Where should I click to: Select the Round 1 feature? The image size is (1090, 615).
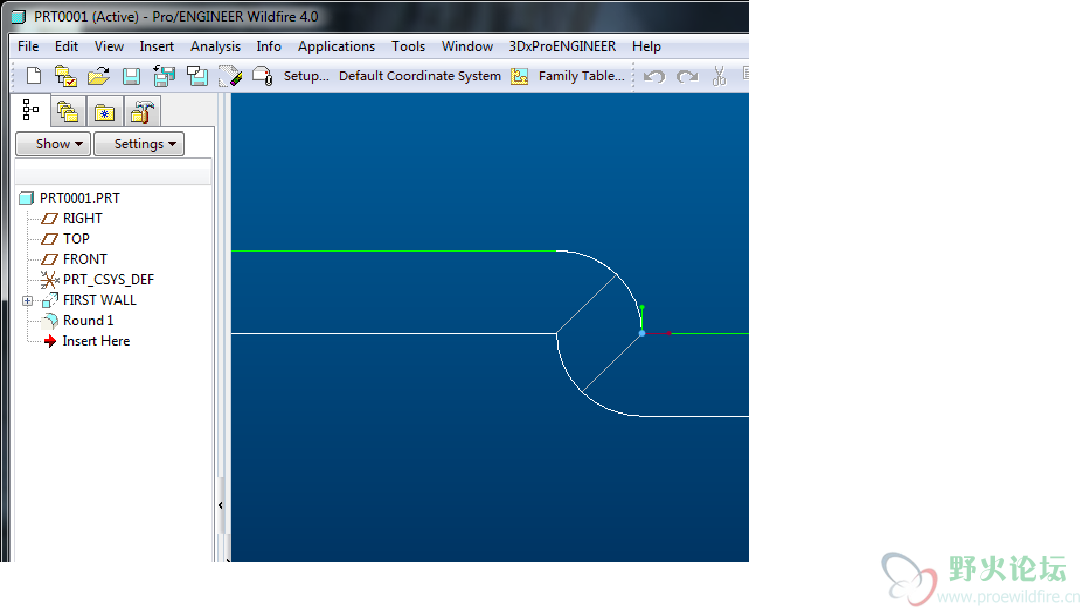88,320
